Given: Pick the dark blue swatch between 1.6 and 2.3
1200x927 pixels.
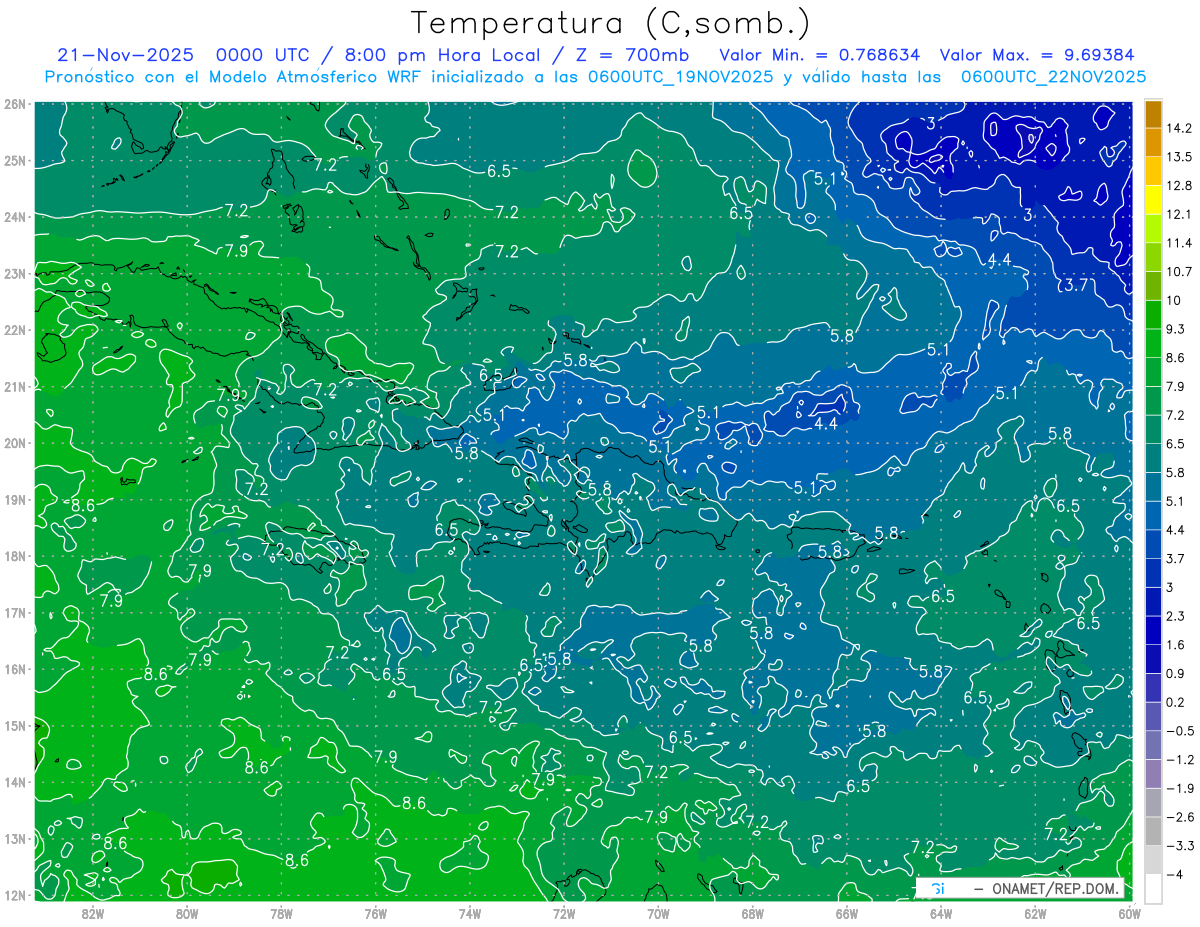Looking at the screenshot, I should point(1153,630).
